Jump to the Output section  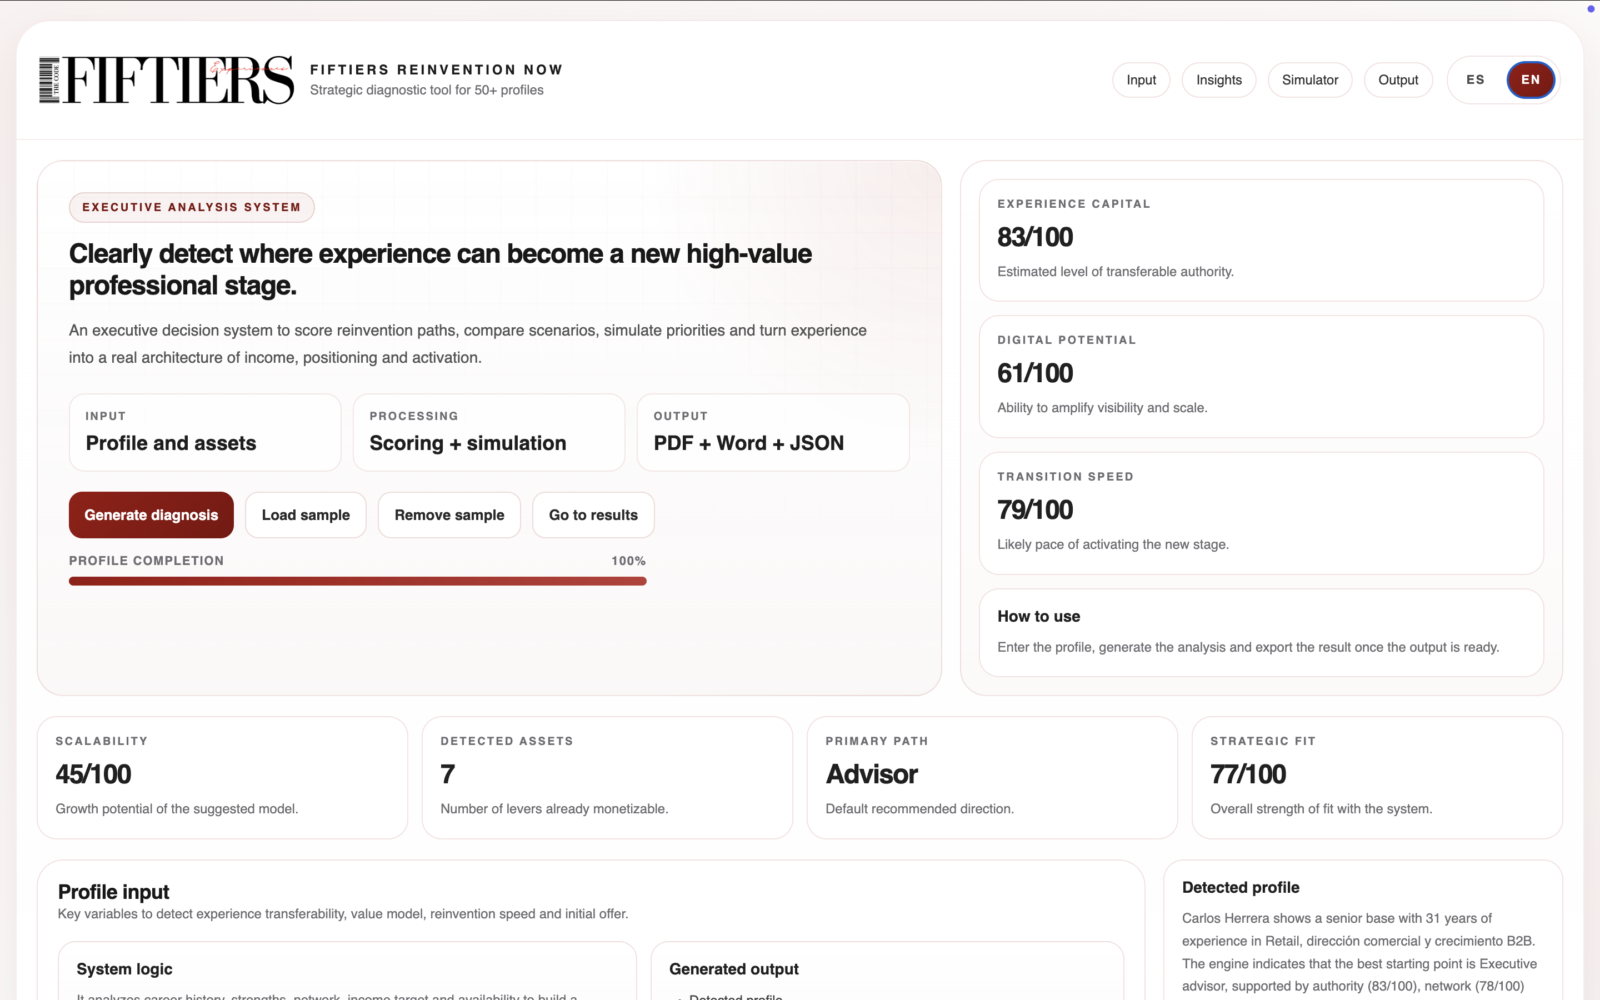tap(1397, 80)
